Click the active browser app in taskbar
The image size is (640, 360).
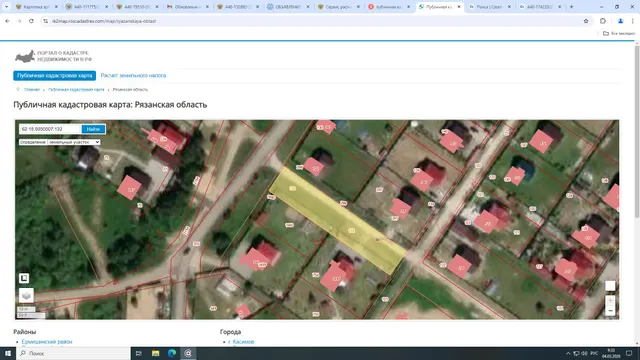[x=188, y=353]
